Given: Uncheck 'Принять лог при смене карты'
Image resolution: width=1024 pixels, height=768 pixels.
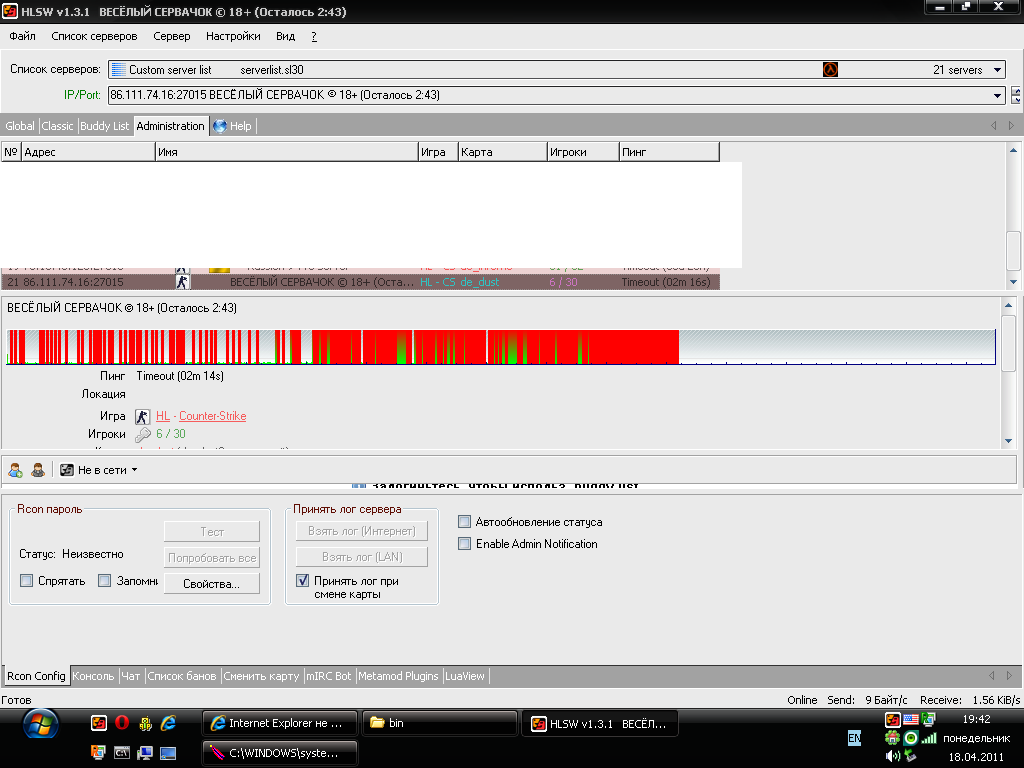Looking at the screenshot, I should click(x=302, y=580).
